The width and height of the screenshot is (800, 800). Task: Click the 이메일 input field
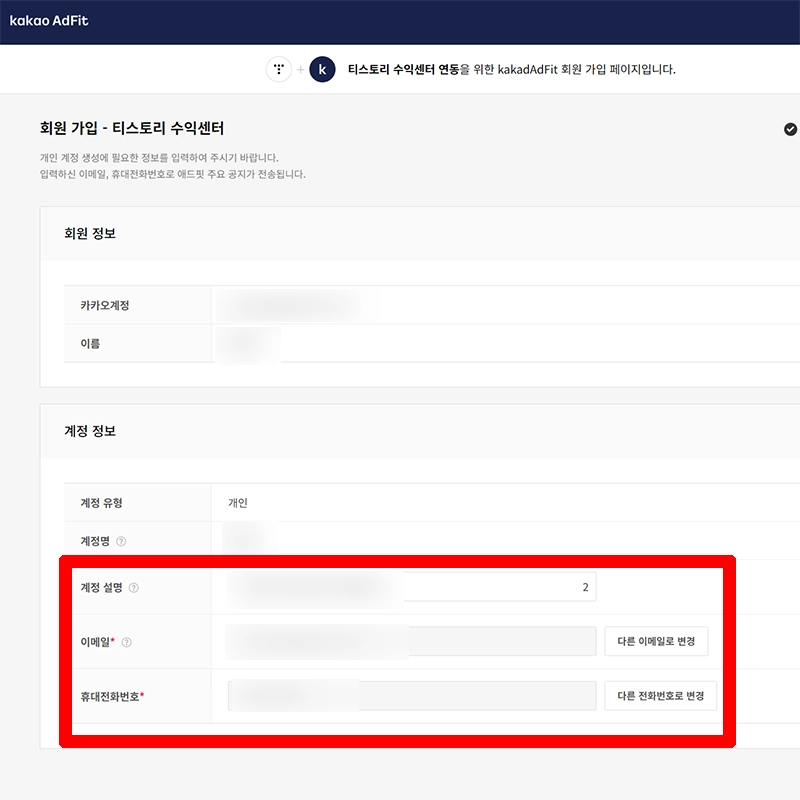(412, 641)
